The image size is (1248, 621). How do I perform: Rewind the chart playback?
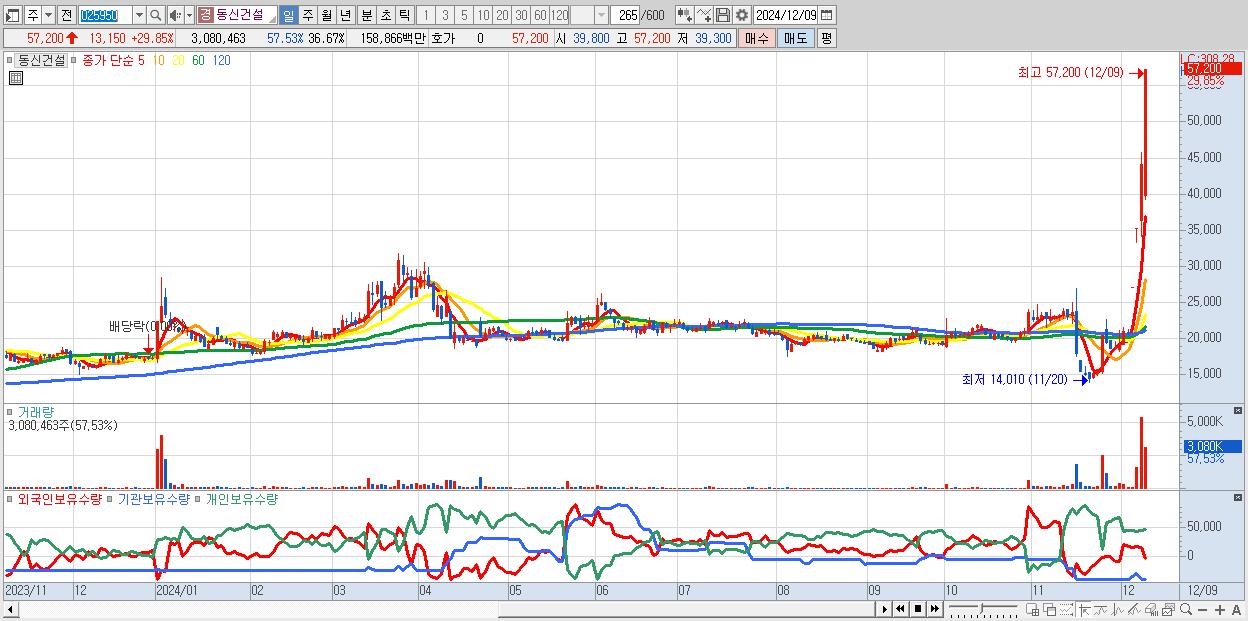pos(900,609)
